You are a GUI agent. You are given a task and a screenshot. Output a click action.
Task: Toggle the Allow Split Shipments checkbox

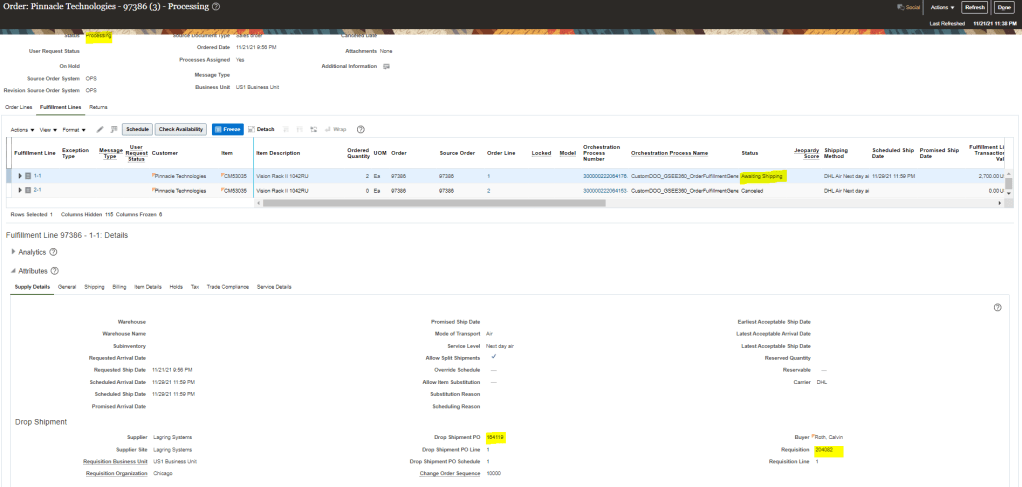(x=494, y=357)
